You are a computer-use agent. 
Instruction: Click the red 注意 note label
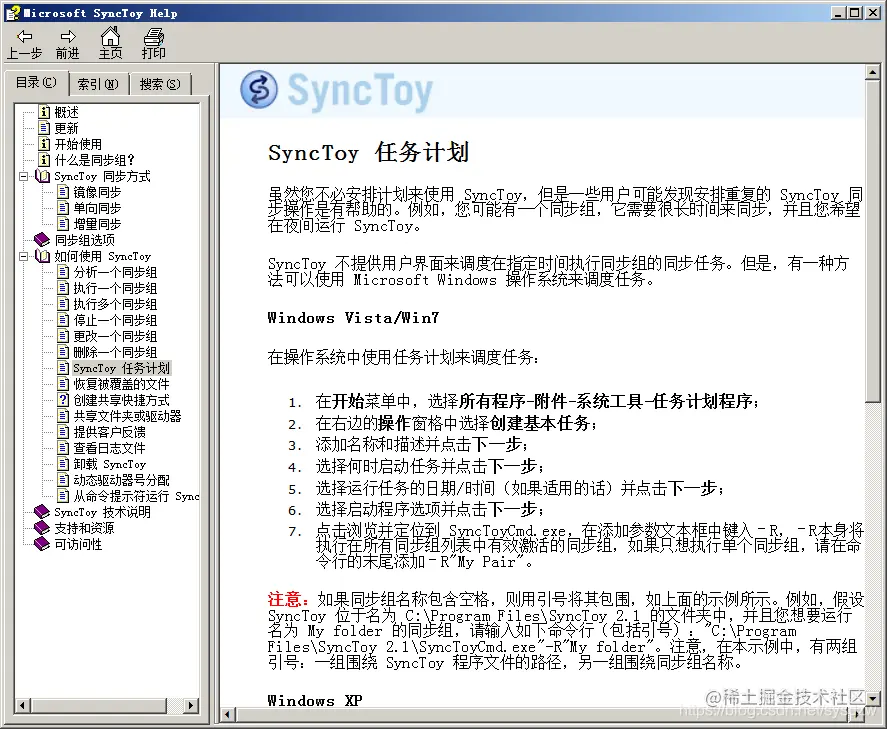288,599
